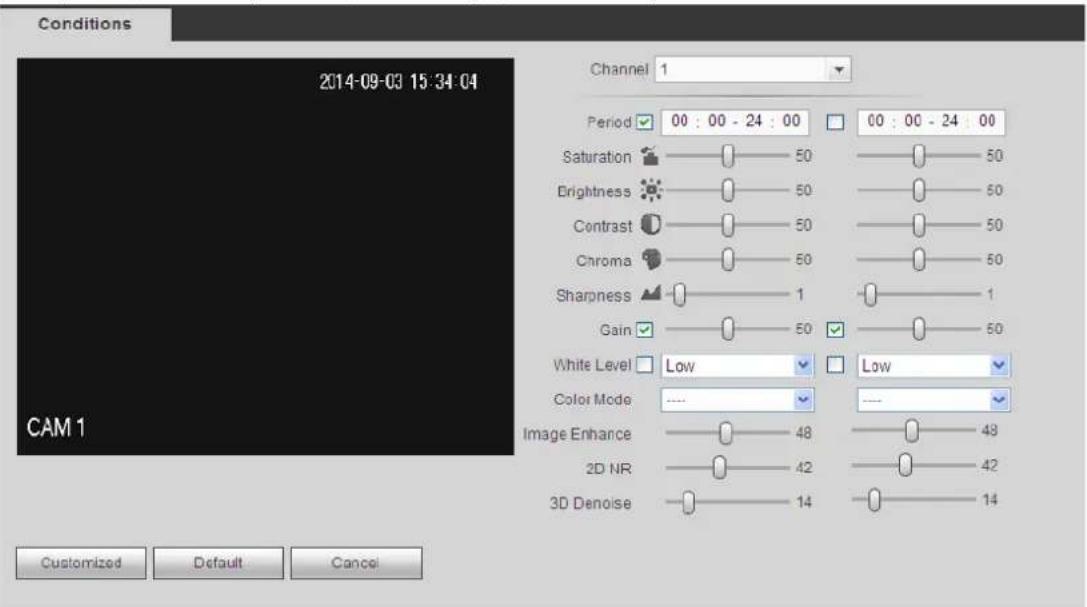Image resolution: width=1087 pixels, height=607 pixels.
Task: Click the first Brightness slider handle
Action: point(727,190)
